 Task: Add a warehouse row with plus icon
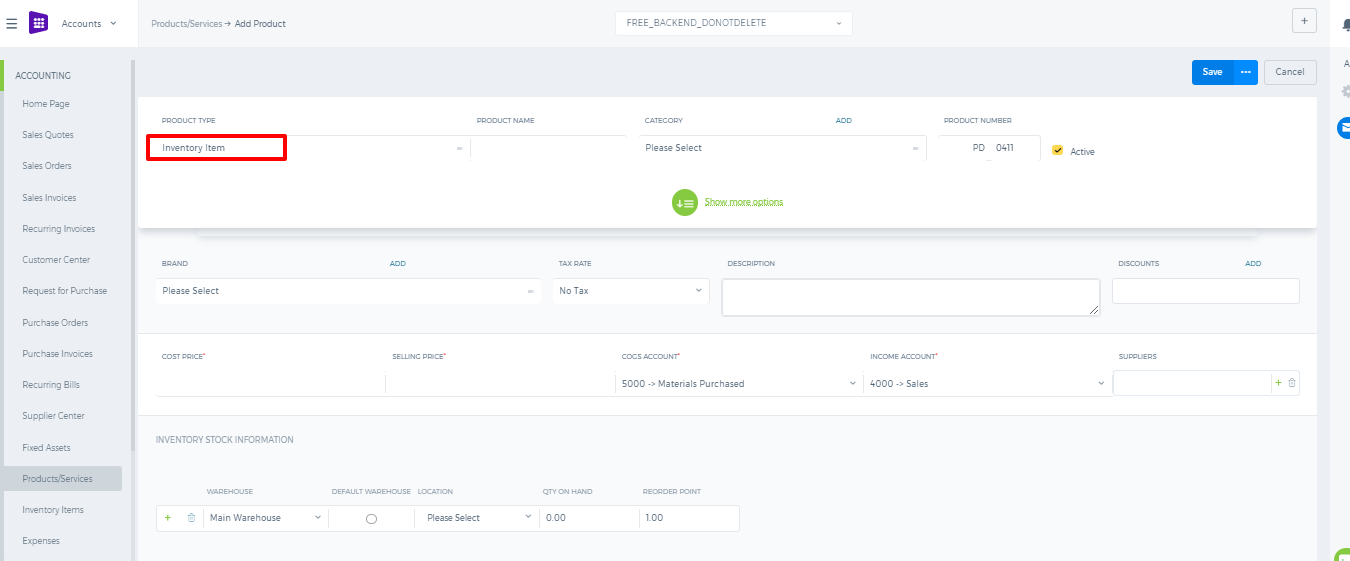[168, 518]
